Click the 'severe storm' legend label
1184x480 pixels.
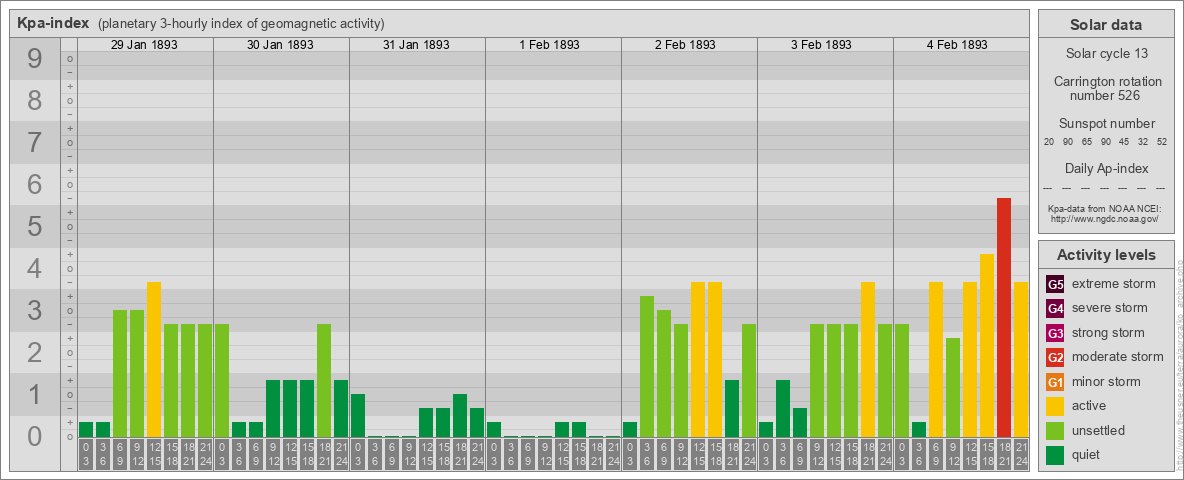pyautogui.click(x=1110, y=308)
